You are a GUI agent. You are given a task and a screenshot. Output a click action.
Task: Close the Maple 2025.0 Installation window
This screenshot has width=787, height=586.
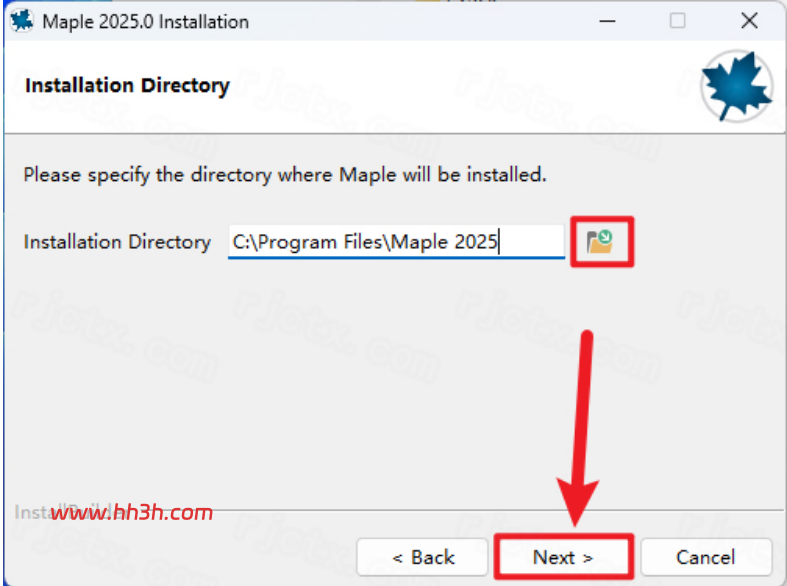pyautogui.click(x=749, y=21)
